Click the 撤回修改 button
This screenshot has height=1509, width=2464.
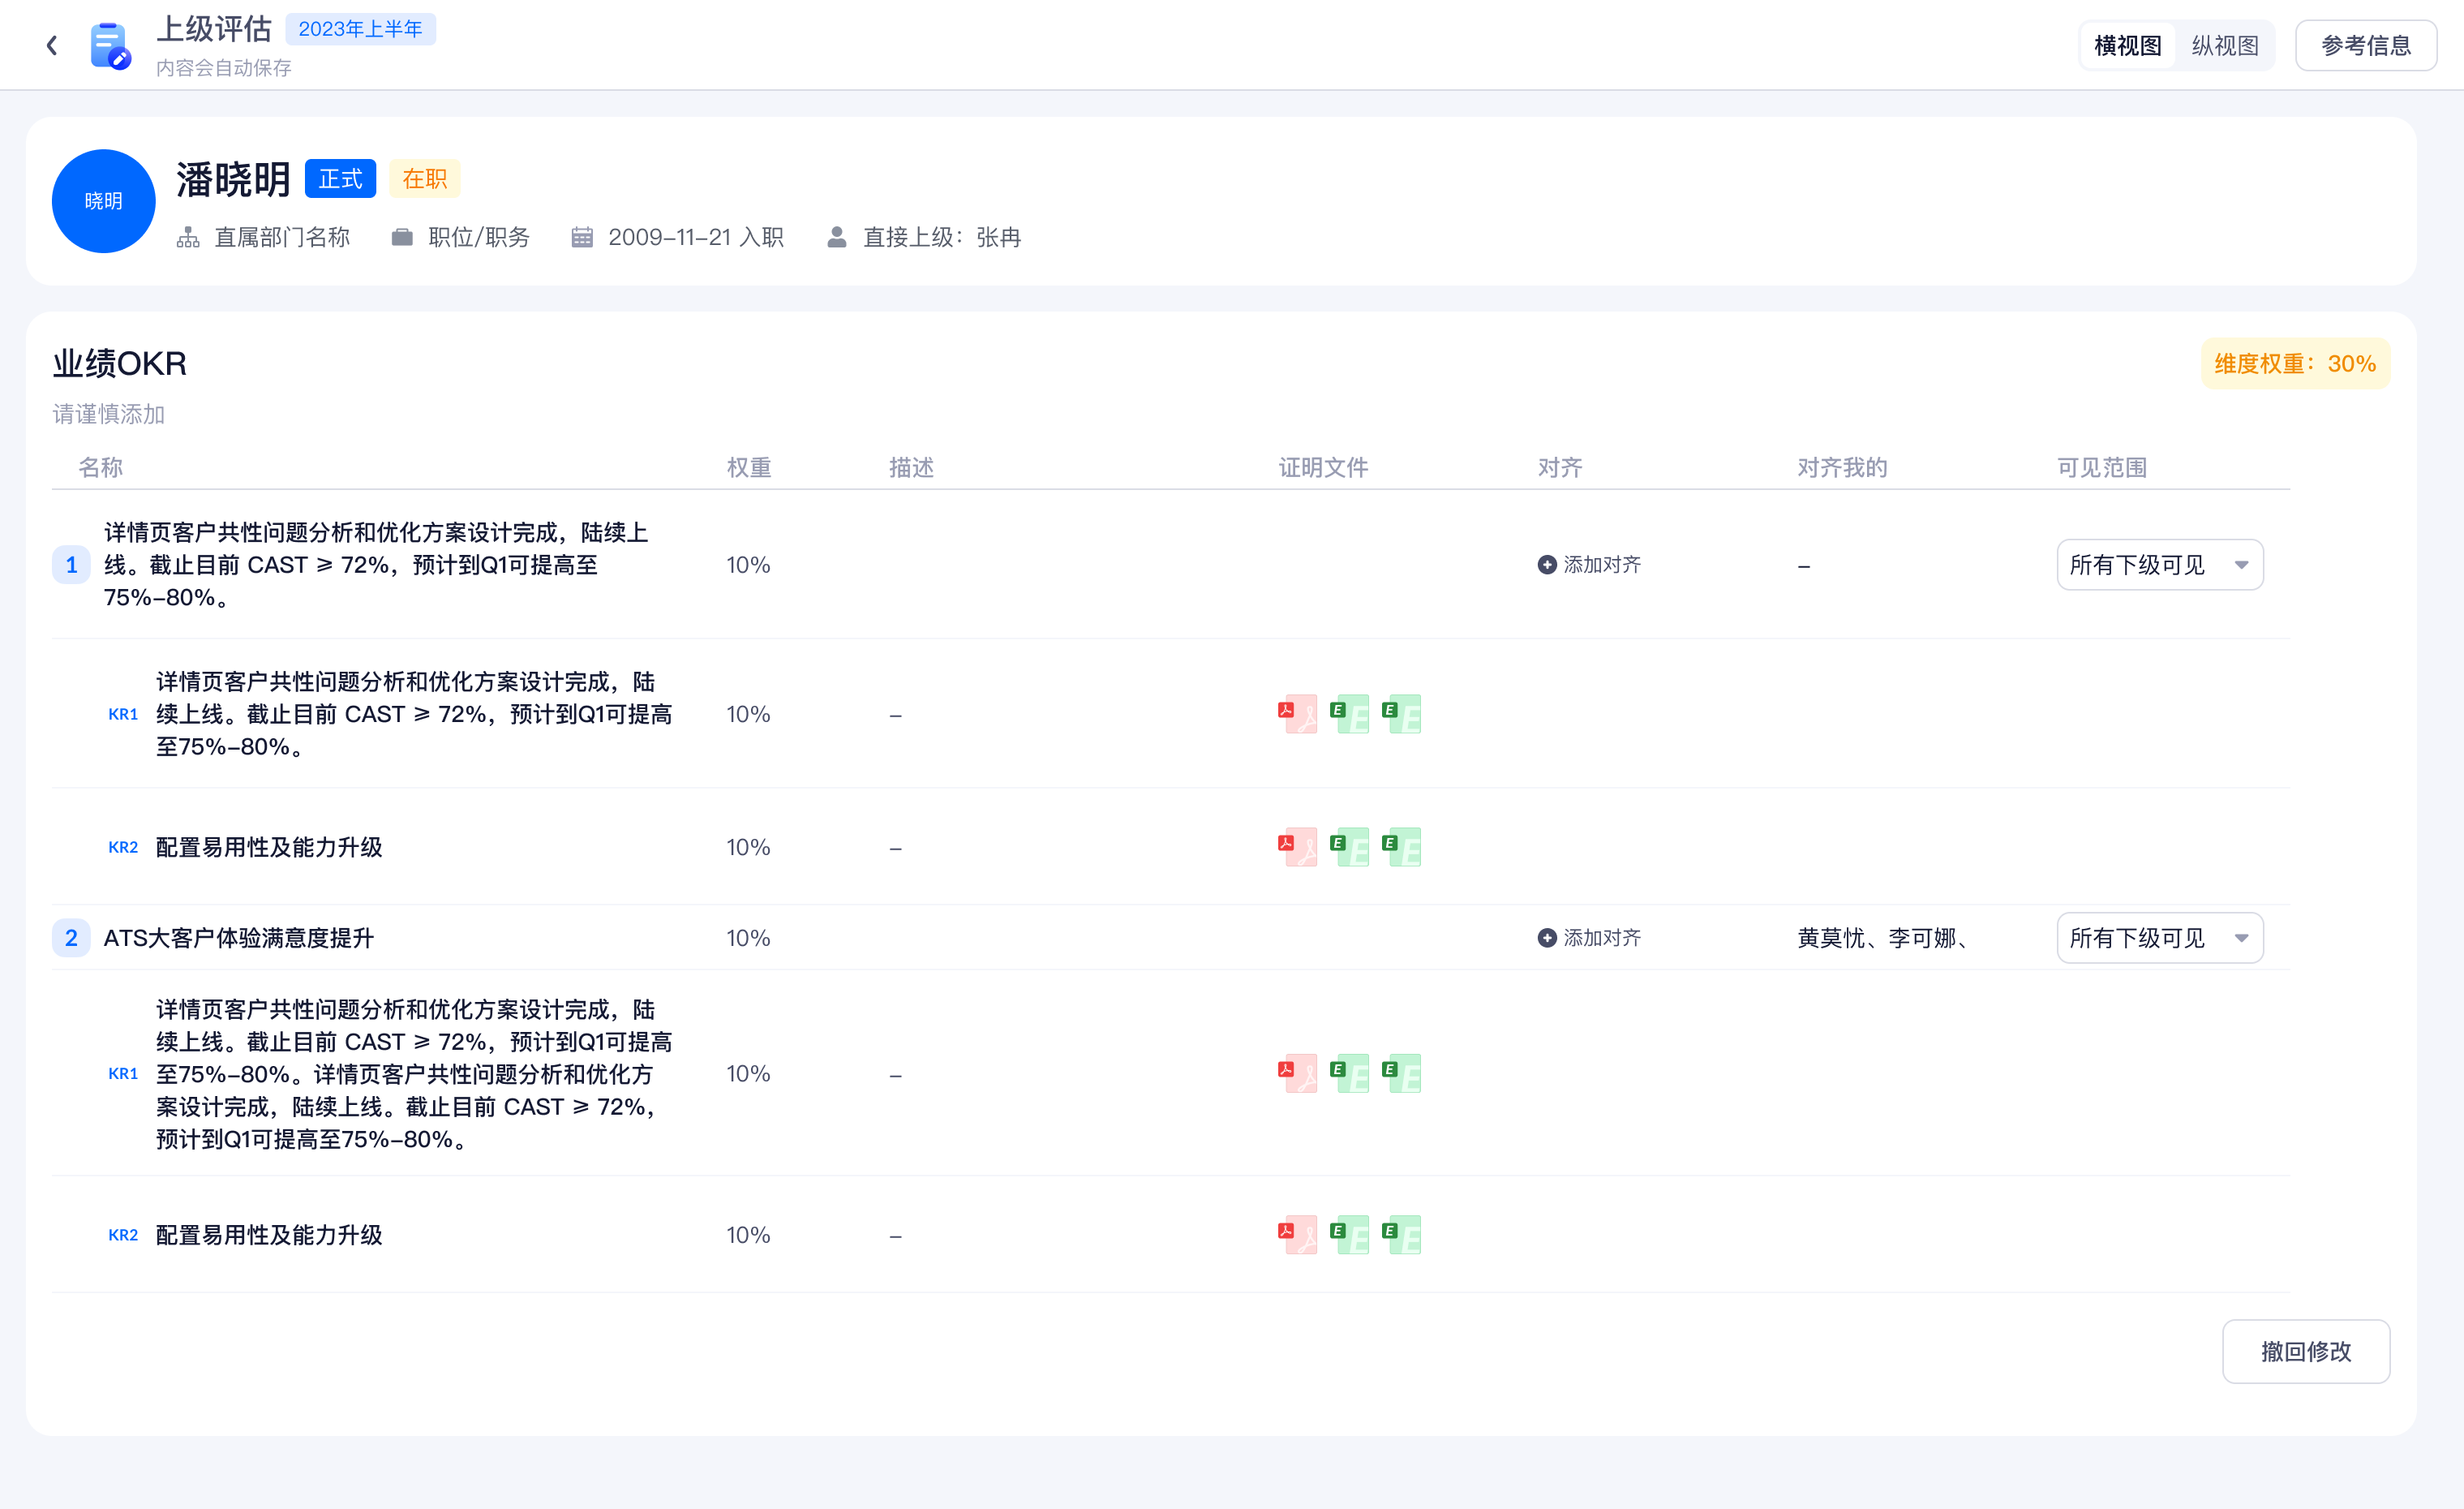pyautogui.click(x=2305, y=1351)
